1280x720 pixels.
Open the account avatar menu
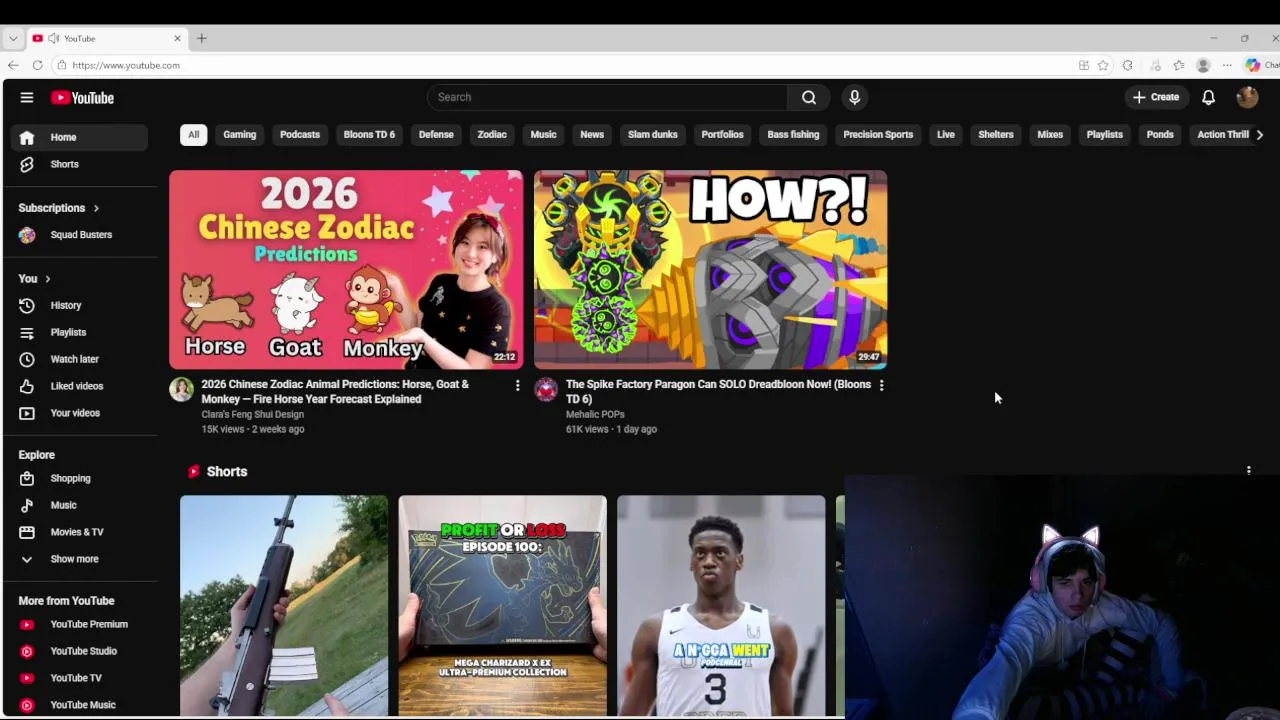1247,97
